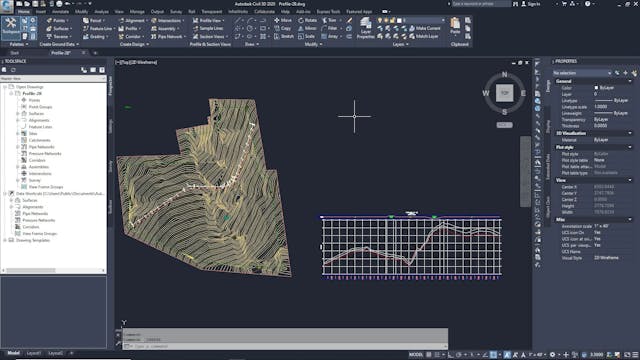Click the ByLayer color swatch in Properties
The image size is (640, 360).
[x=596, y=88]
